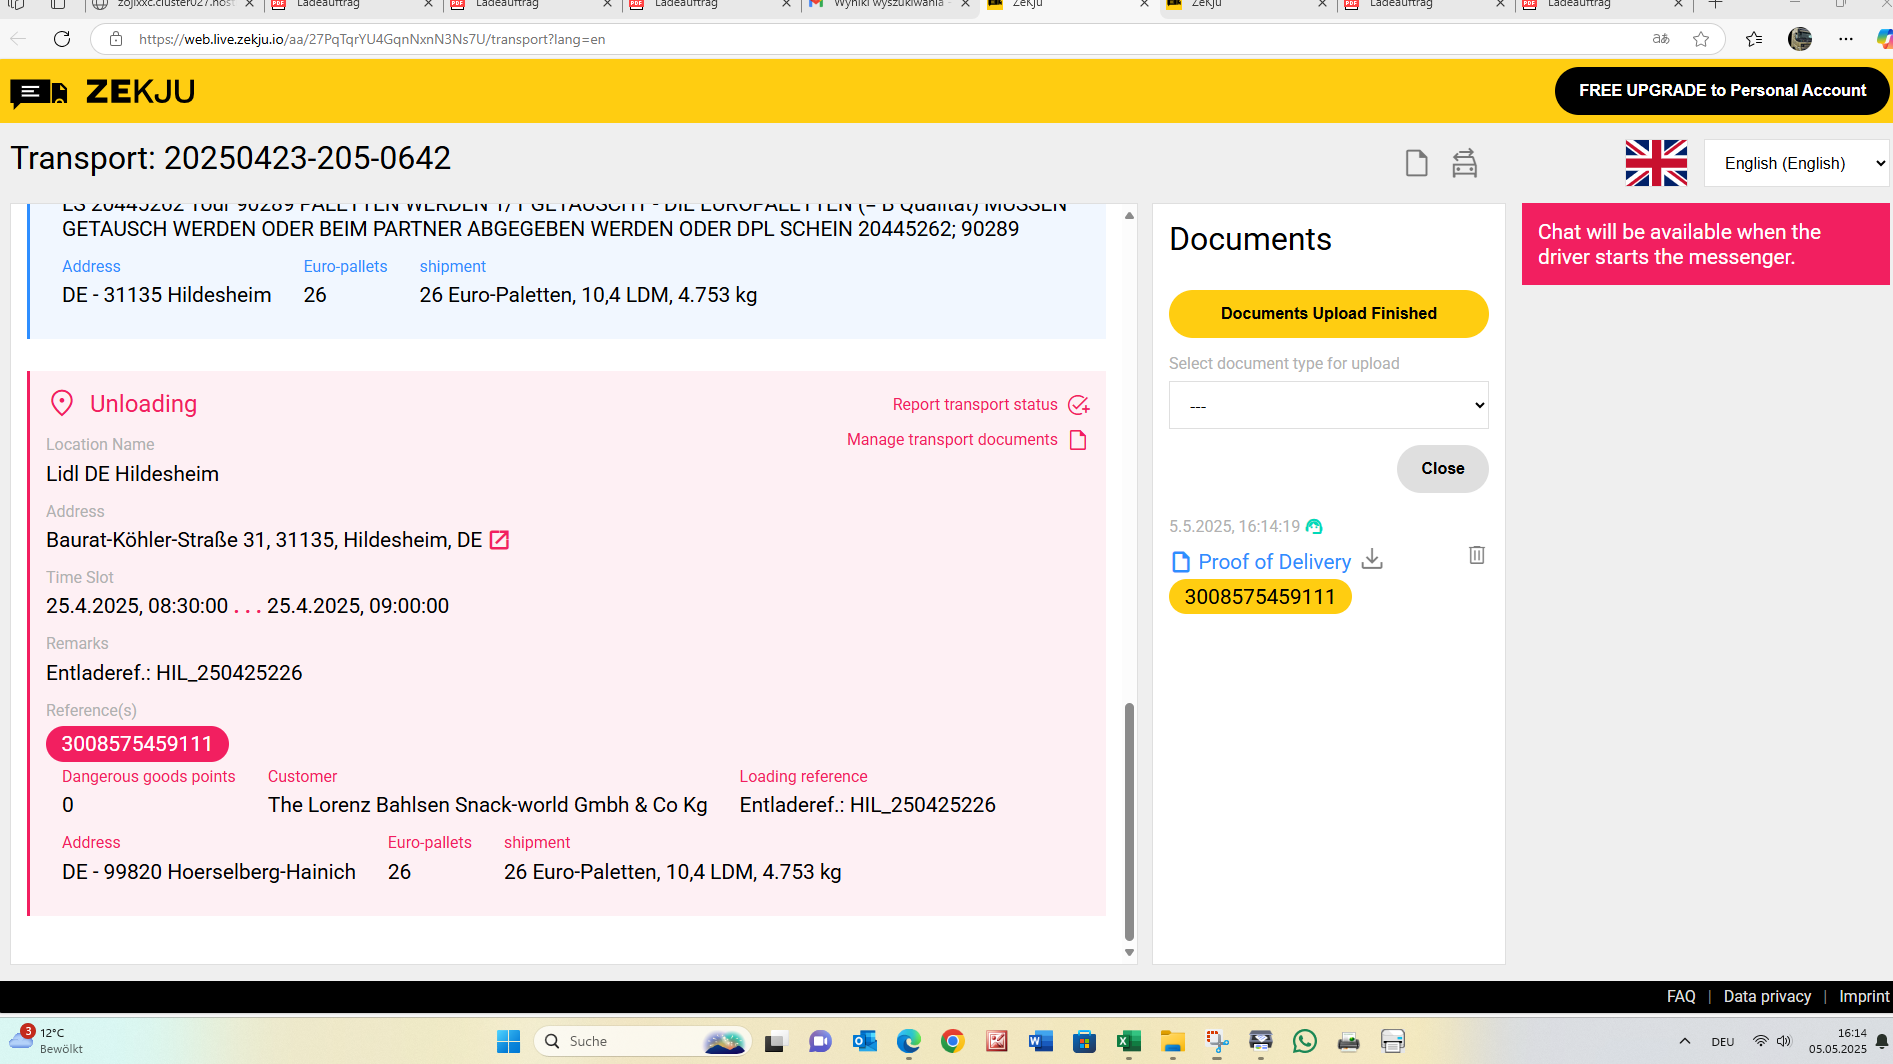The image size is (1893, 1064).
Task: Open Word from the taskbar
Action: (1040, 1041)
